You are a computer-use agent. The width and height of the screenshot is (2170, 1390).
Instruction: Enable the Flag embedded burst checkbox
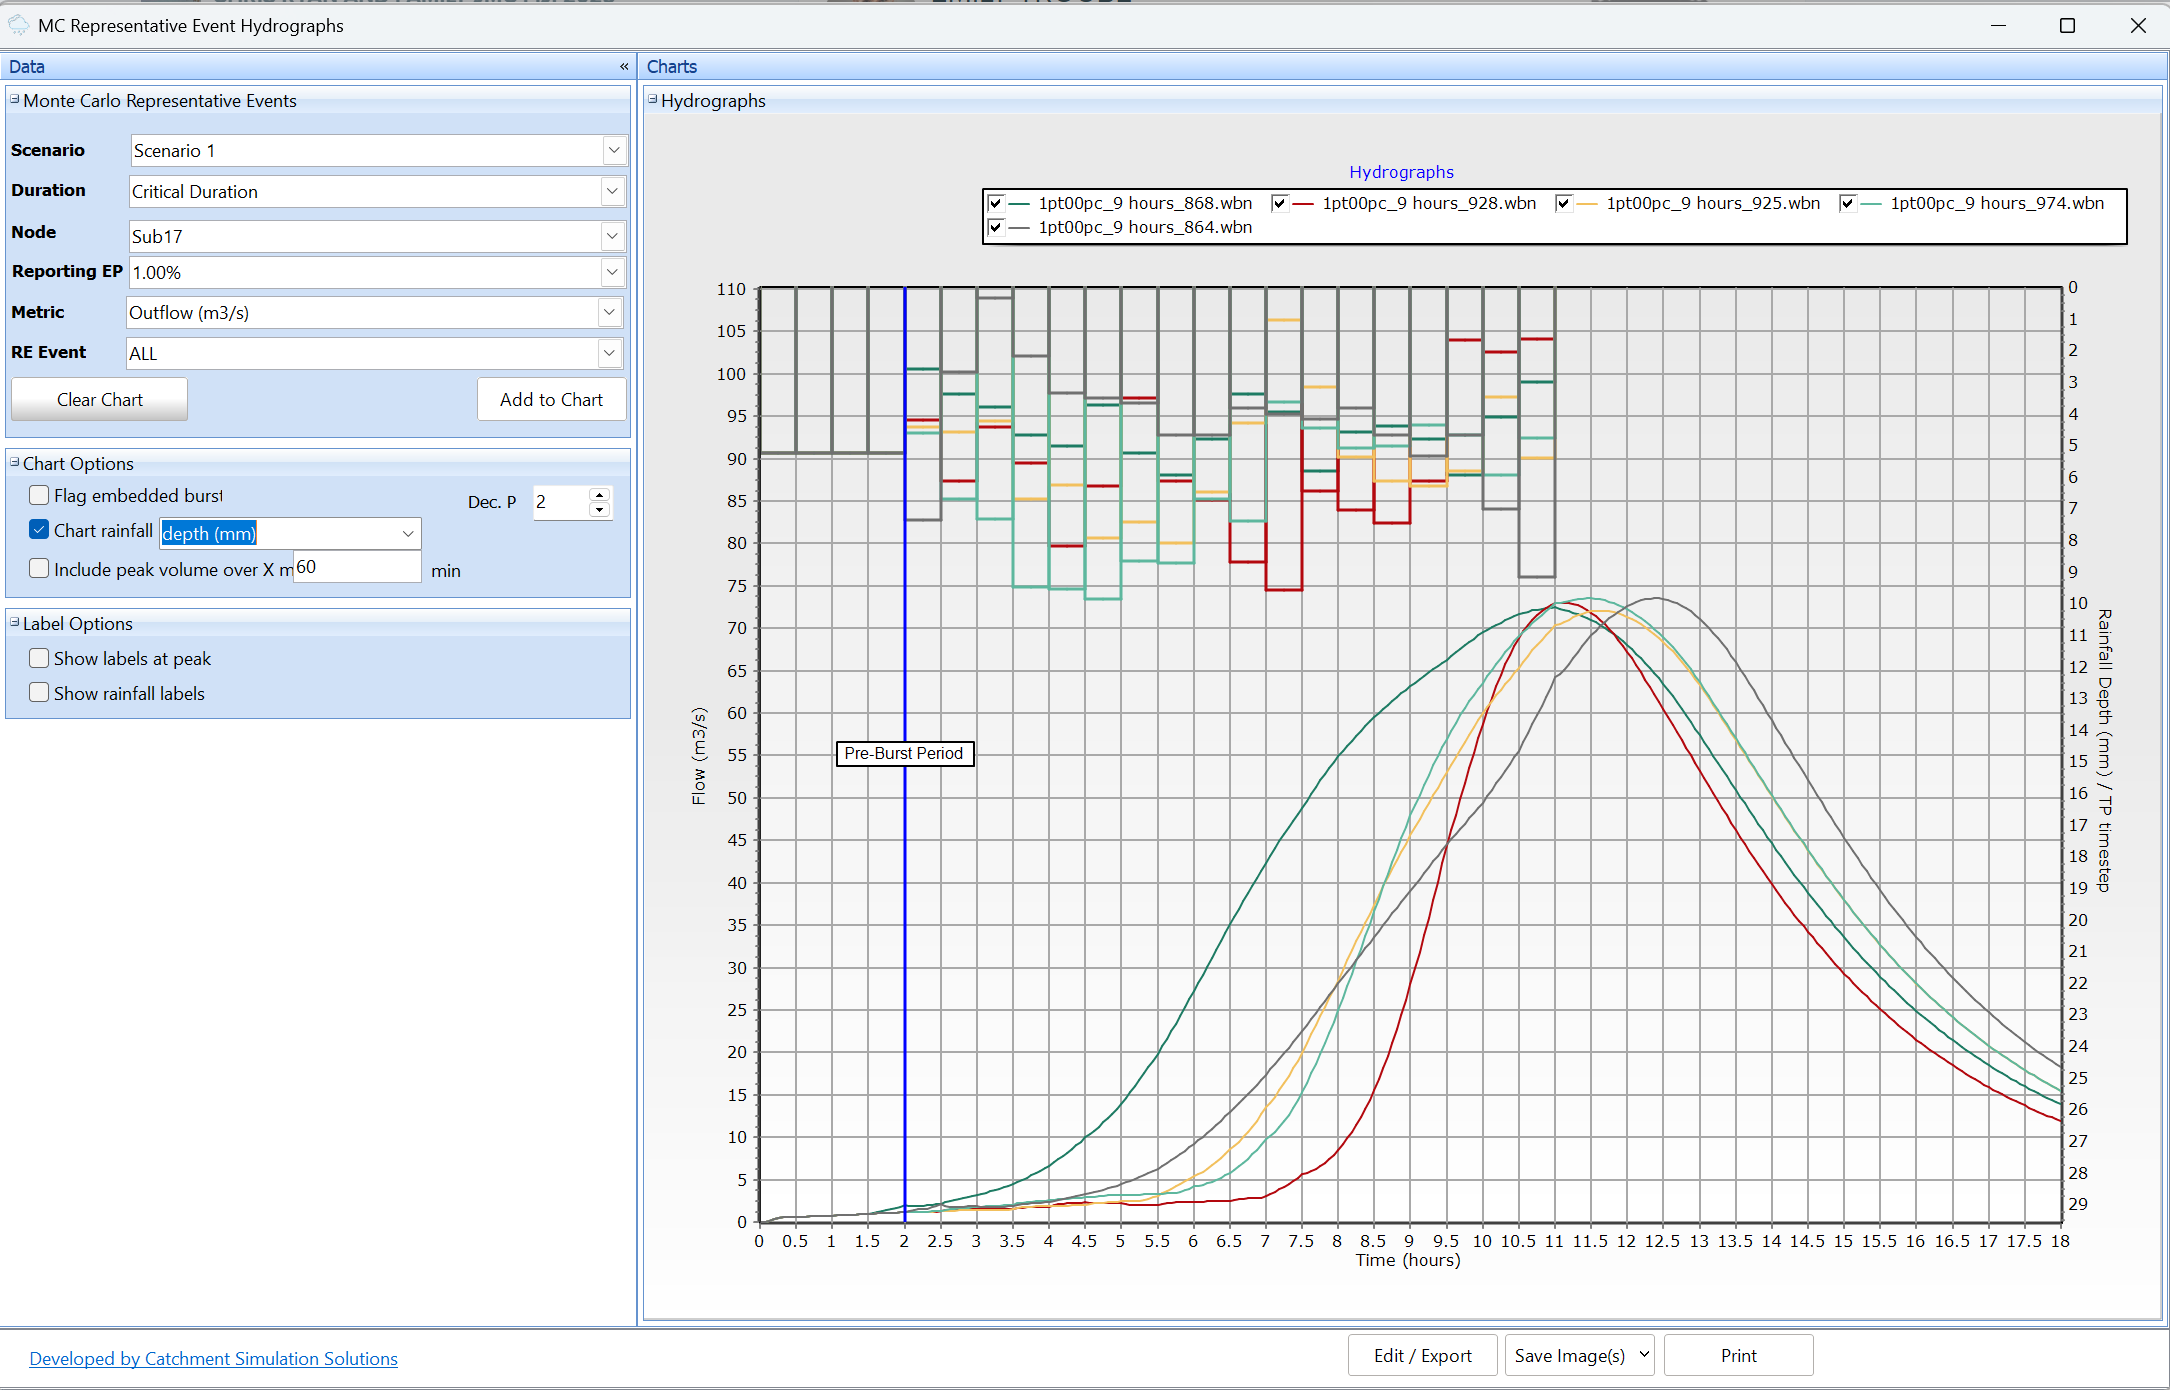pos(38,494)
